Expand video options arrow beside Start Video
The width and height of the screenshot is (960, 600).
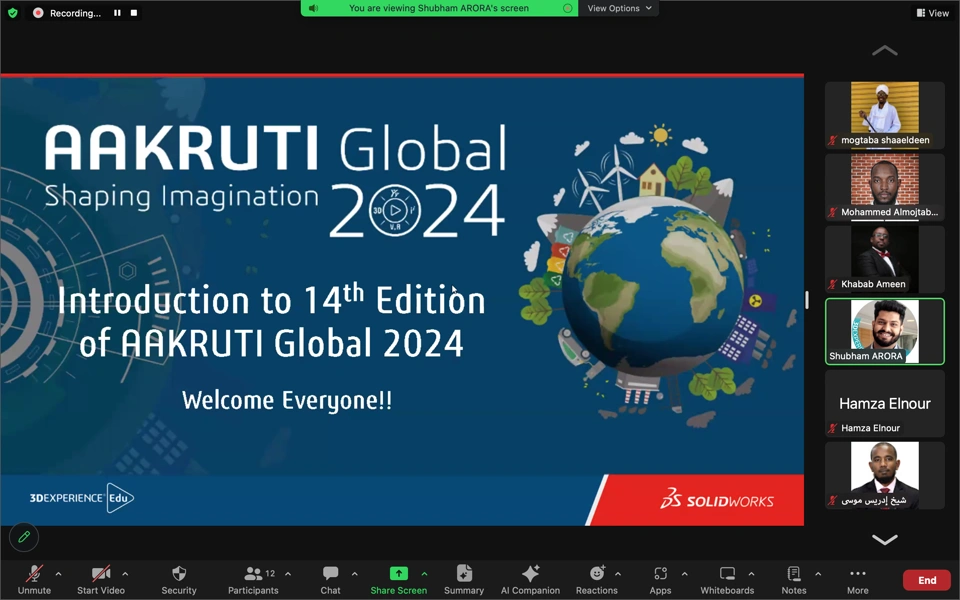[x=125, y=574]
